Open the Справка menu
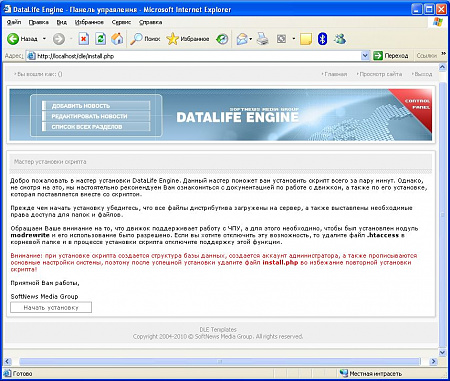Viewport: 450px width, 381px height. click(150, 22)
